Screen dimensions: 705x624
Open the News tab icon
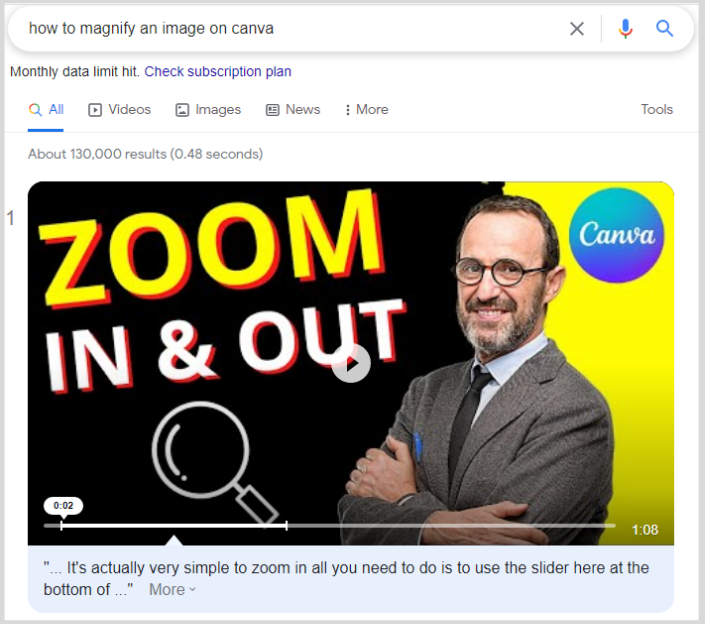272,110
